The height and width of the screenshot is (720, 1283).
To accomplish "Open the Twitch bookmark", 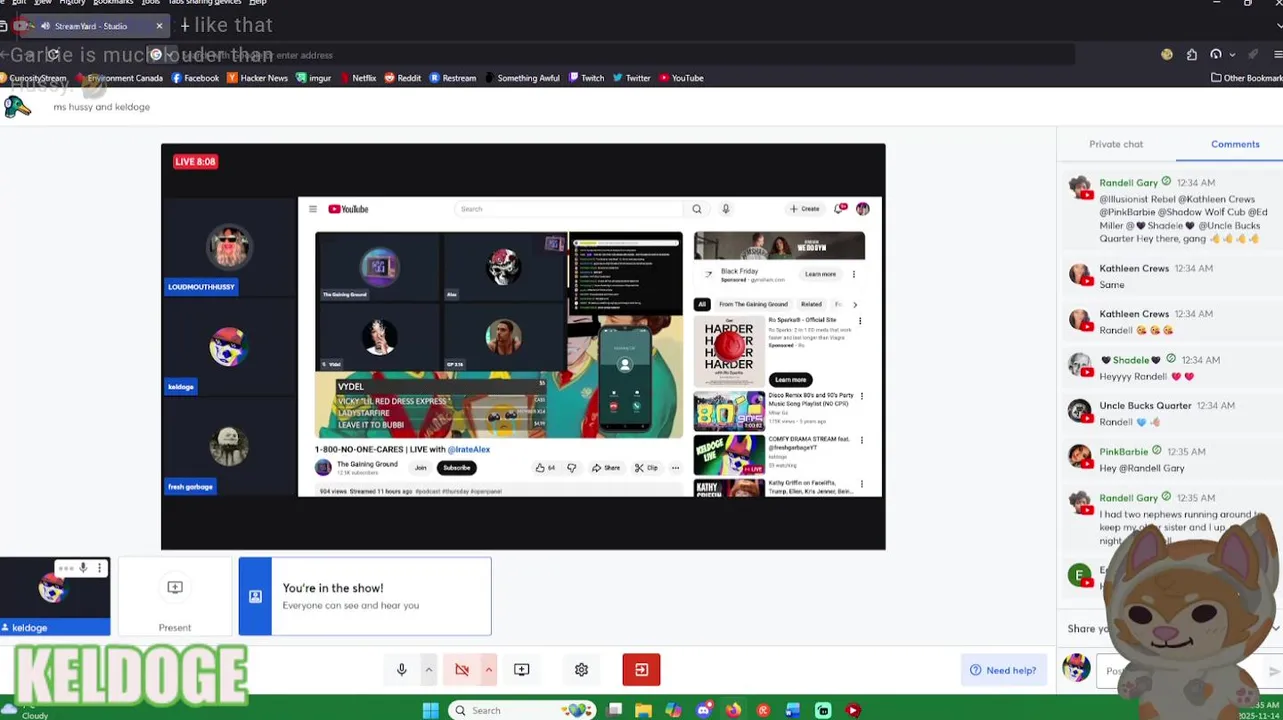I will [587, 78].
